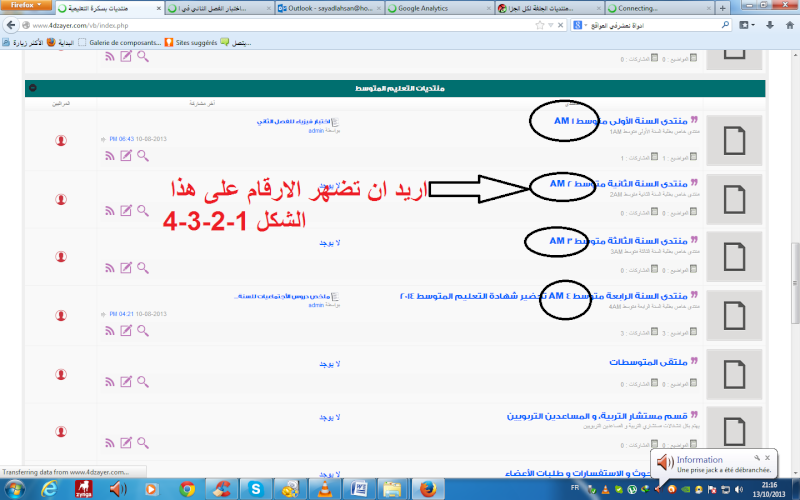The width and height of the screenshot is (800, 500).
Task: Switch to the Connecting... tab
Action: point(659,8)
